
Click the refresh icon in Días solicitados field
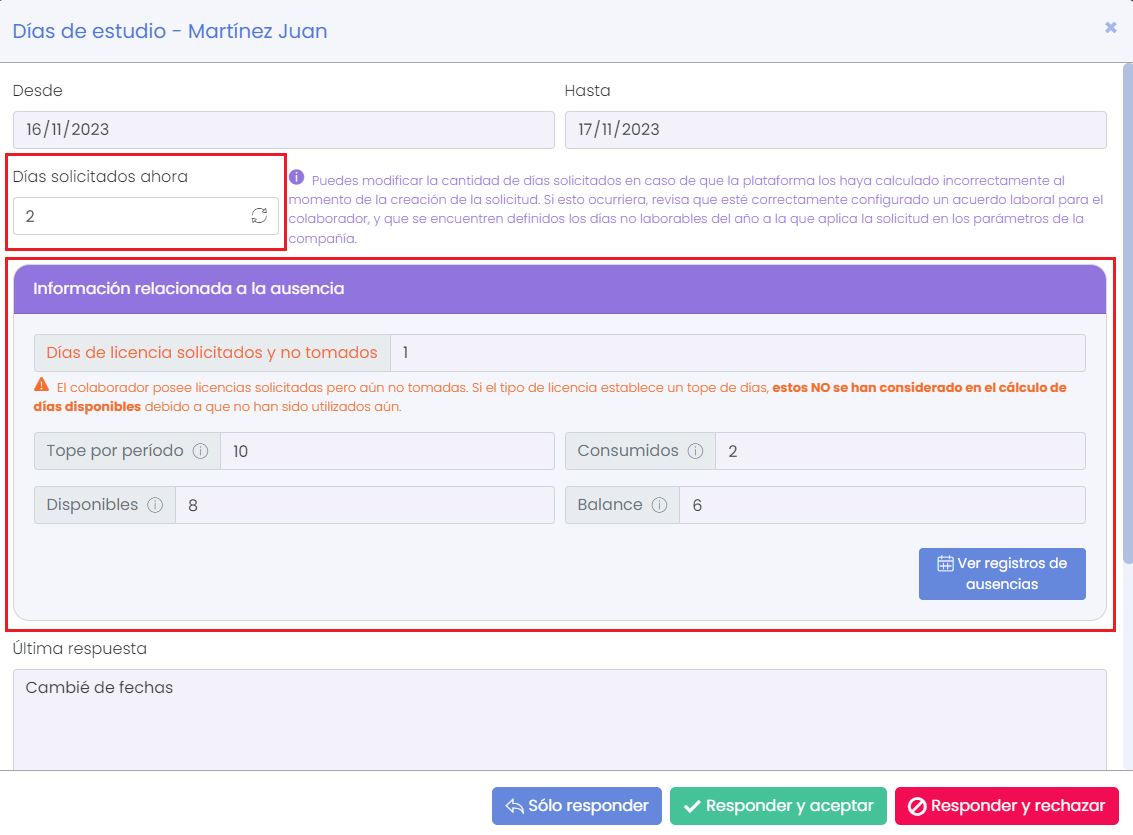259,216
